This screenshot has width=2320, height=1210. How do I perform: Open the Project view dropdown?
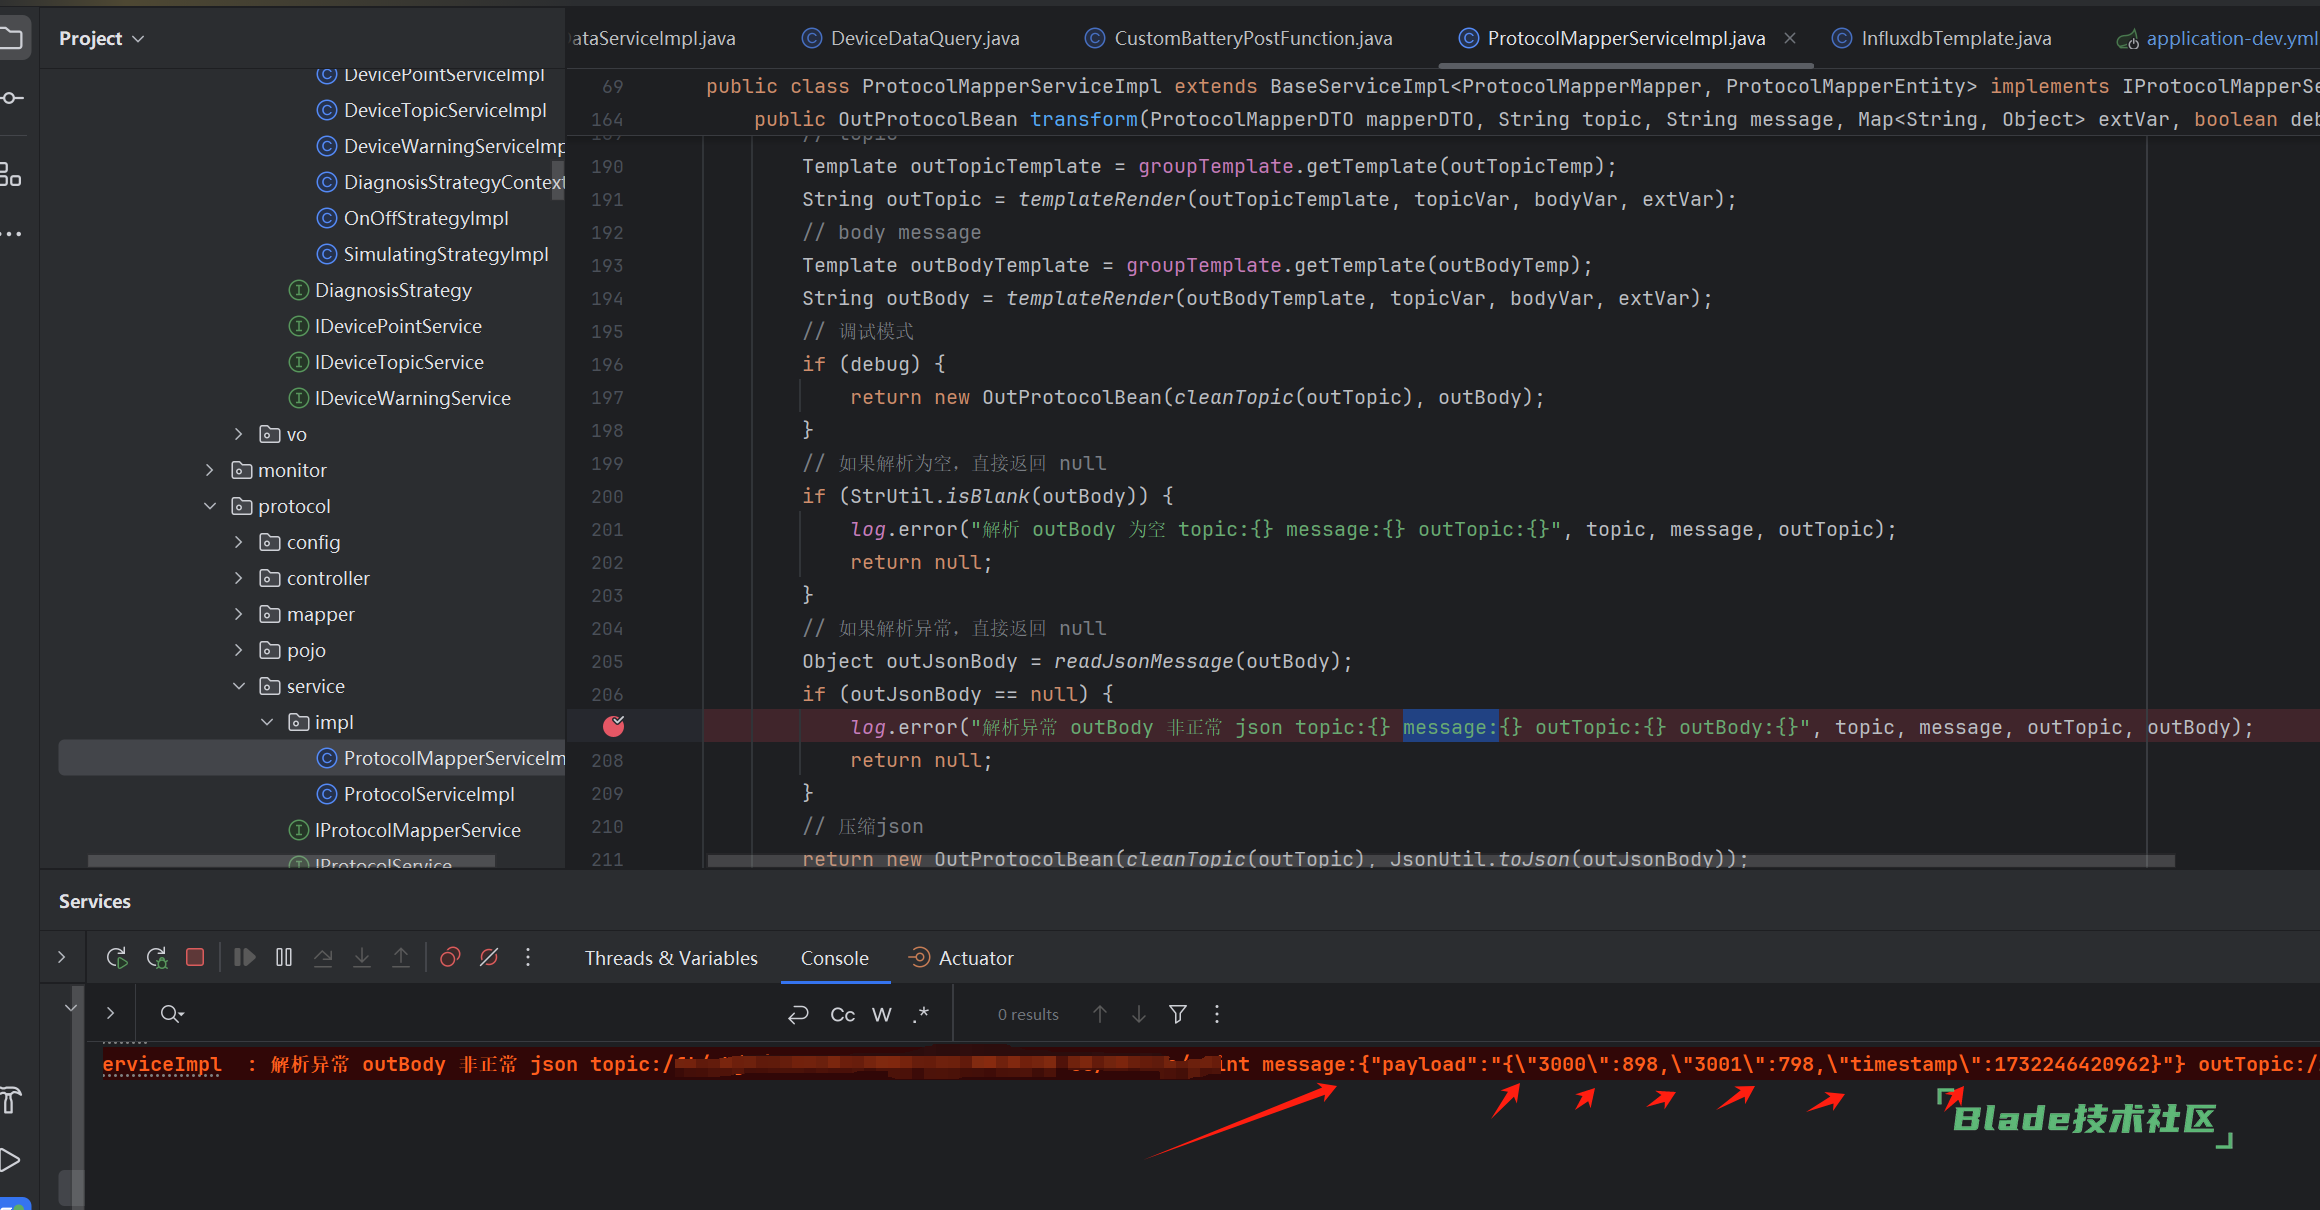[101, 38]
